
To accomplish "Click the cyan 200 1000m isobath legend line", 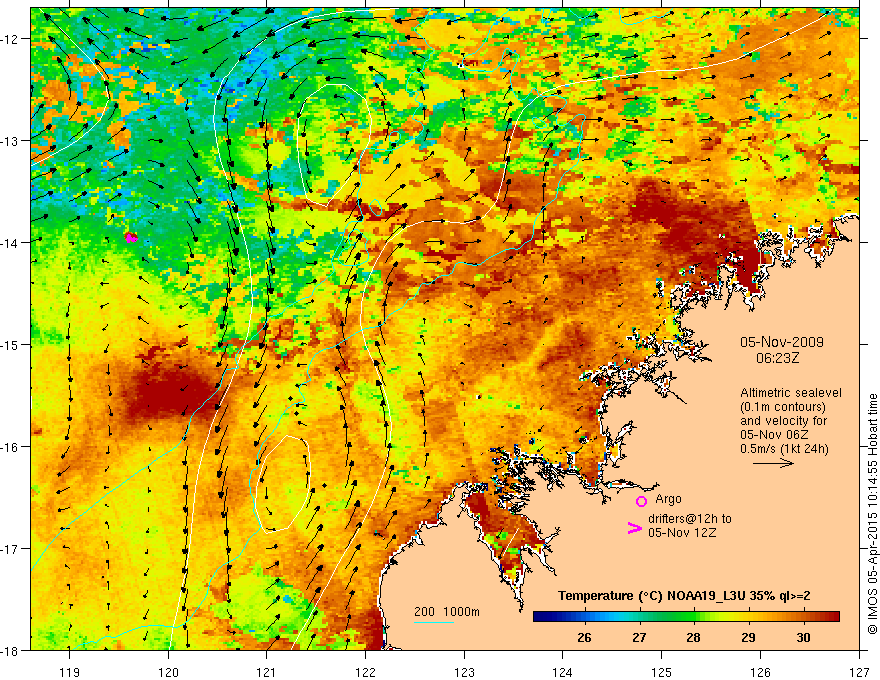I will pos(434,622).
